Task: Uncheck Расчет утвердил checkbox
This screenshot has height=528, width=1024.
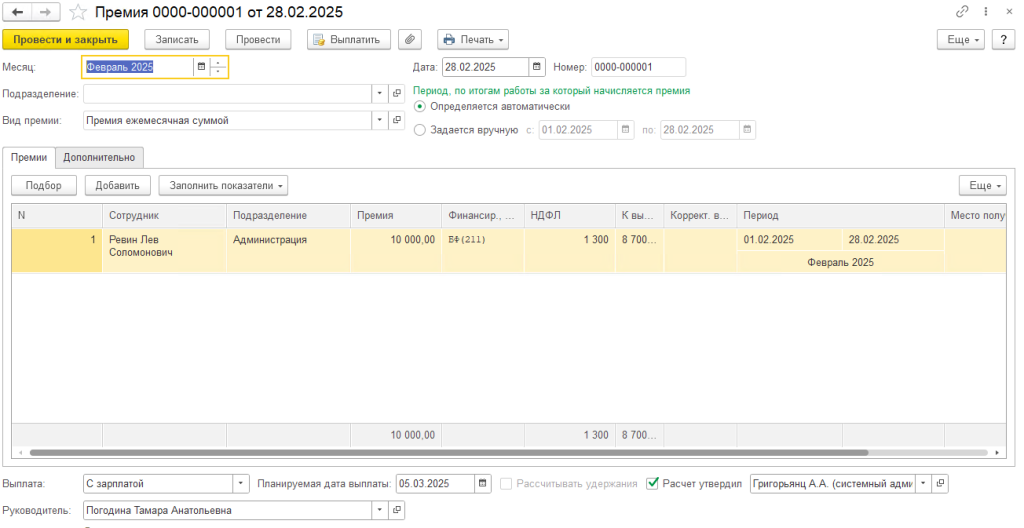Action: pos(652,484)
